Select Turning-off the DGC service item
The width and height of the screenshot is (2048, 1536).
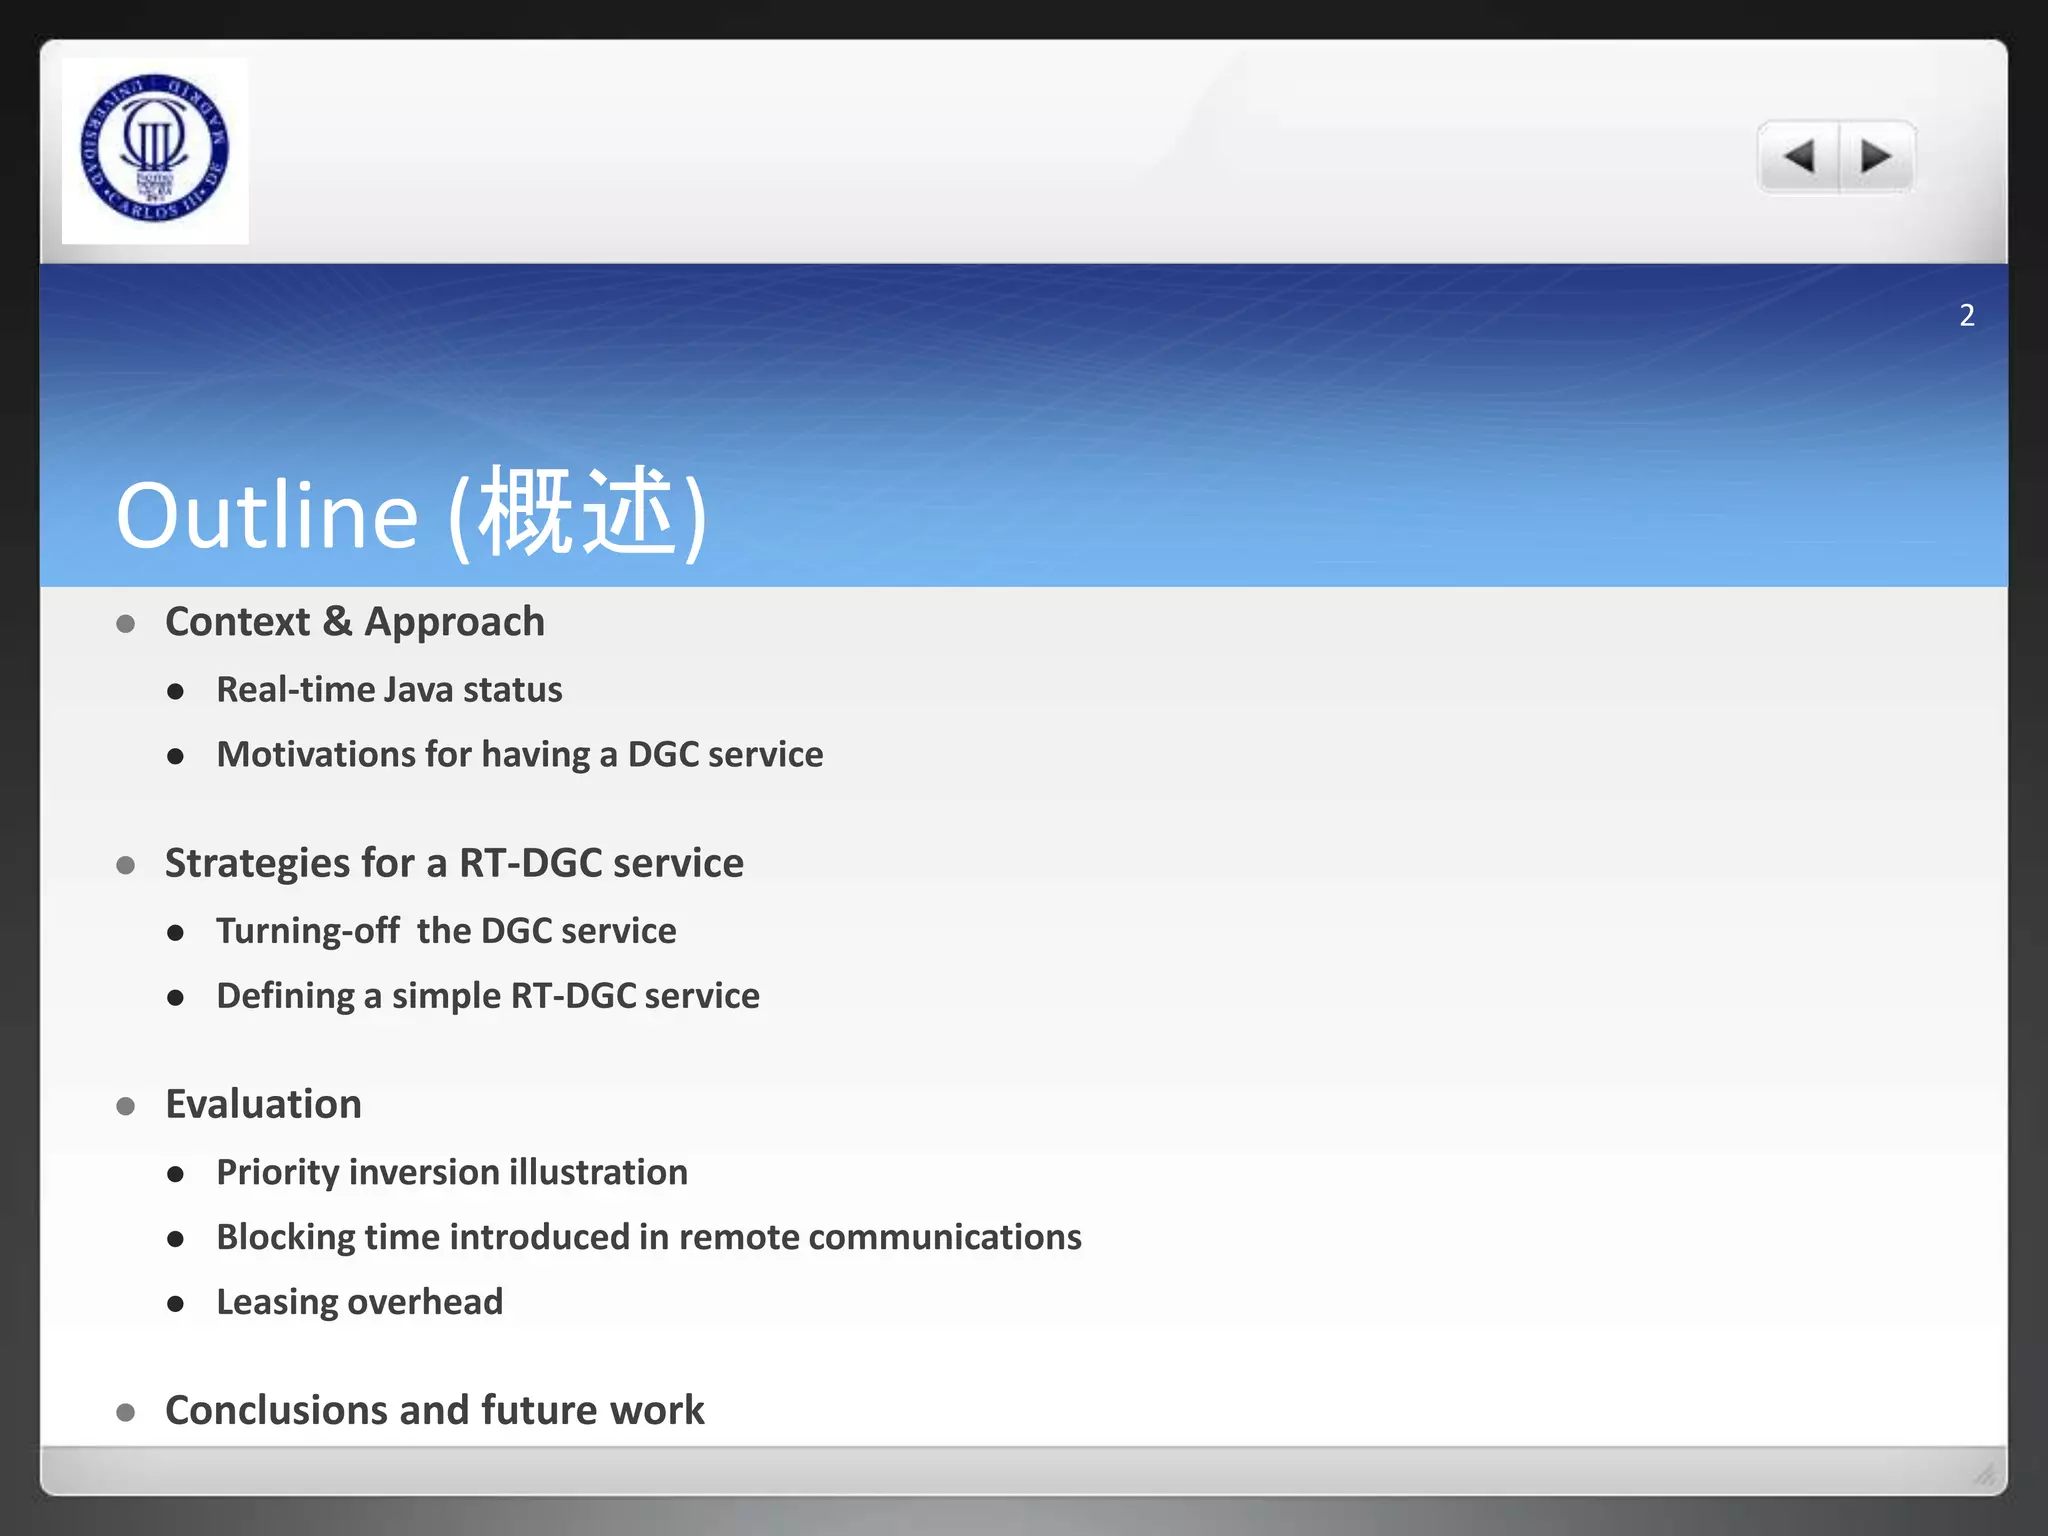point(446,931)
